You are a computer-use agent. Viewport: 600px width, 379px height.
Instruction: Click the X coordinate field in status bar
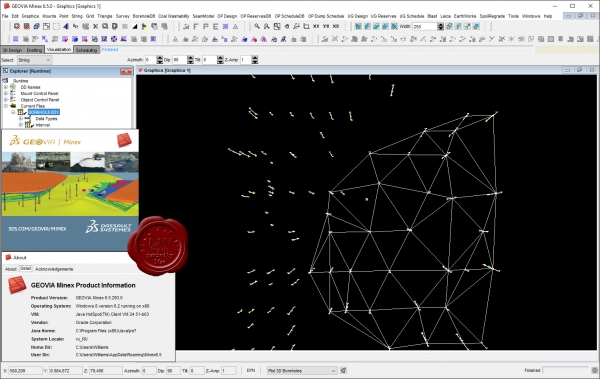pos(25,371)
